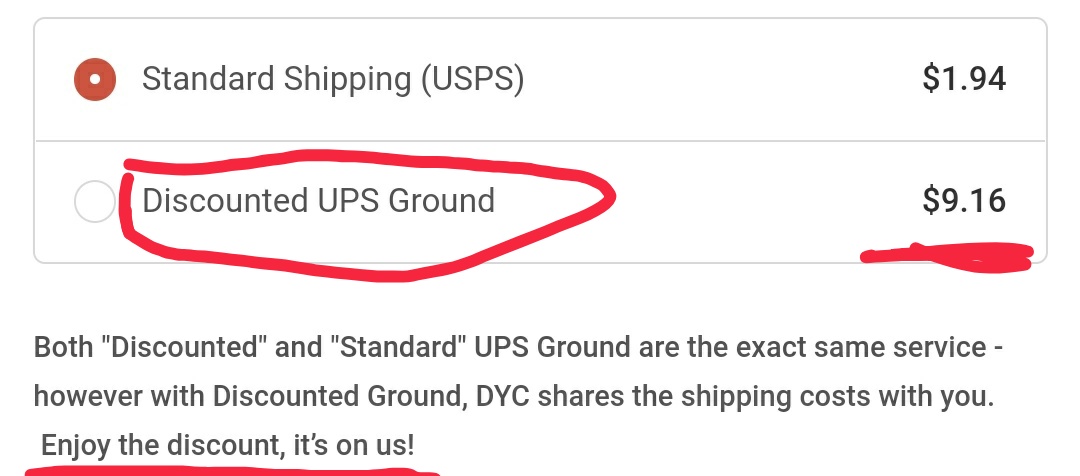Select the Discounted UPS Ground radio button
This screenshot has width=1080, height=476.
pyautogui.click(x=95, y=203)
